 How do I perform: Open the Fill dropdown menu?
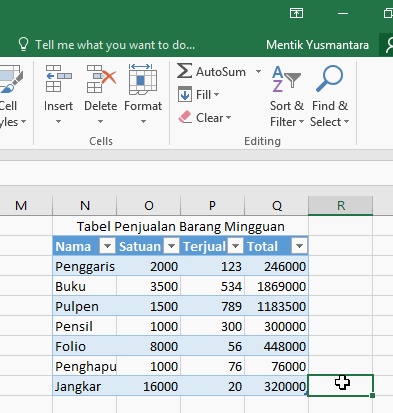pyautogui.click(x=216, y=95)
